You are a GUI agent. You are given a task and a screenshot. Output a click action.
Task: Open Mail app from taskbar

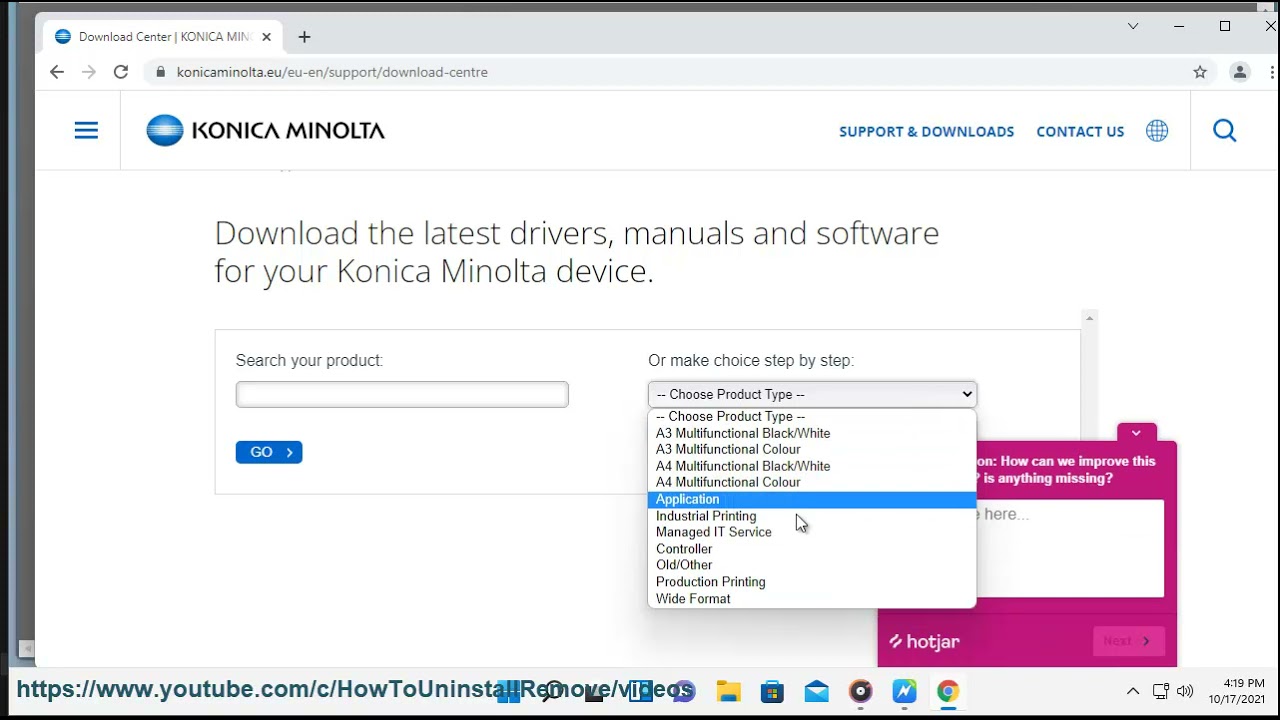[x=816, y=691]
